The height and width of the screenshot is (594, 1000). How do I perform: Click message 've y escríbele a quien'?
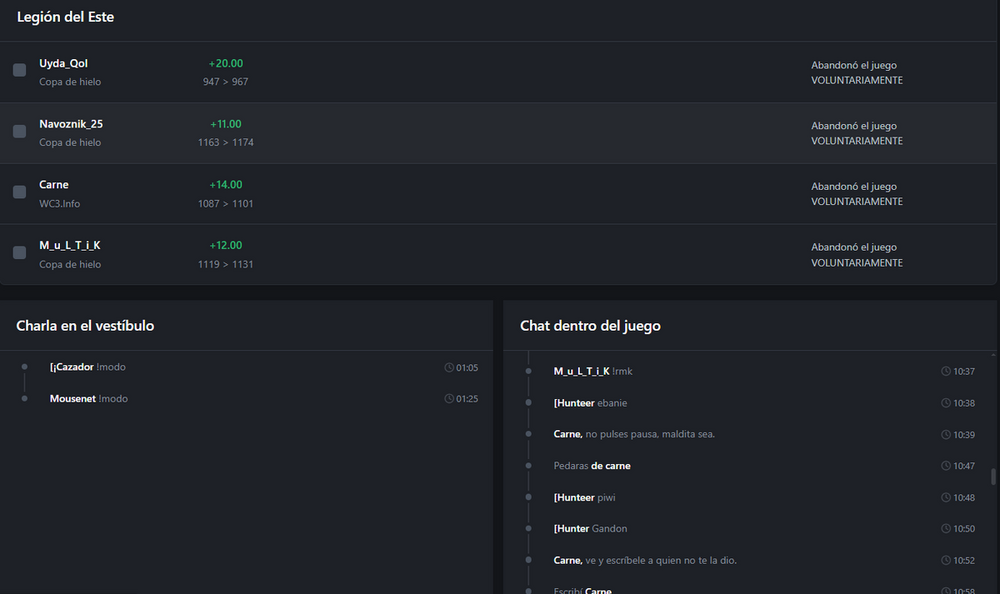(x=661, y=560)
